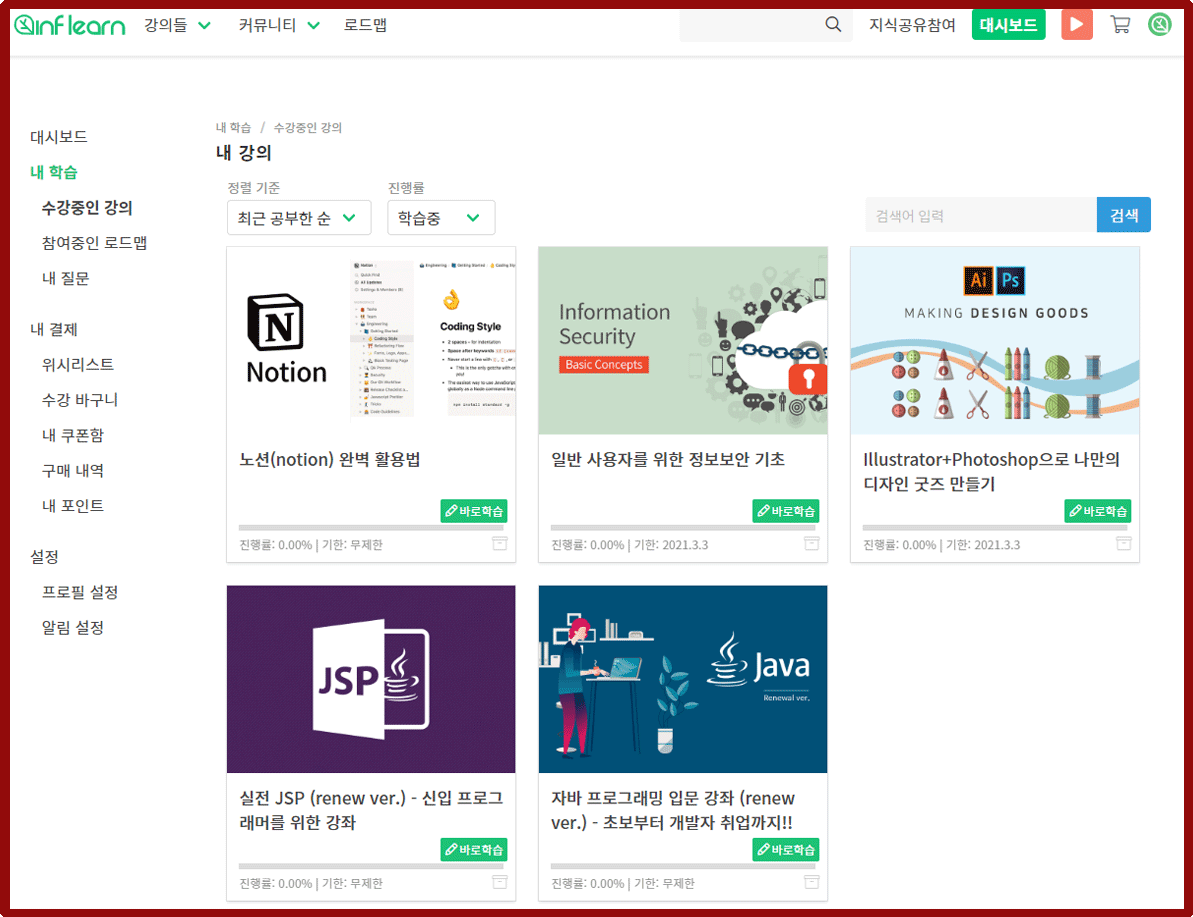The height and width of the screenshot is (917, 1193).
Task: Open 프로필 설정 in sidebar
Action: pos(80,592)
